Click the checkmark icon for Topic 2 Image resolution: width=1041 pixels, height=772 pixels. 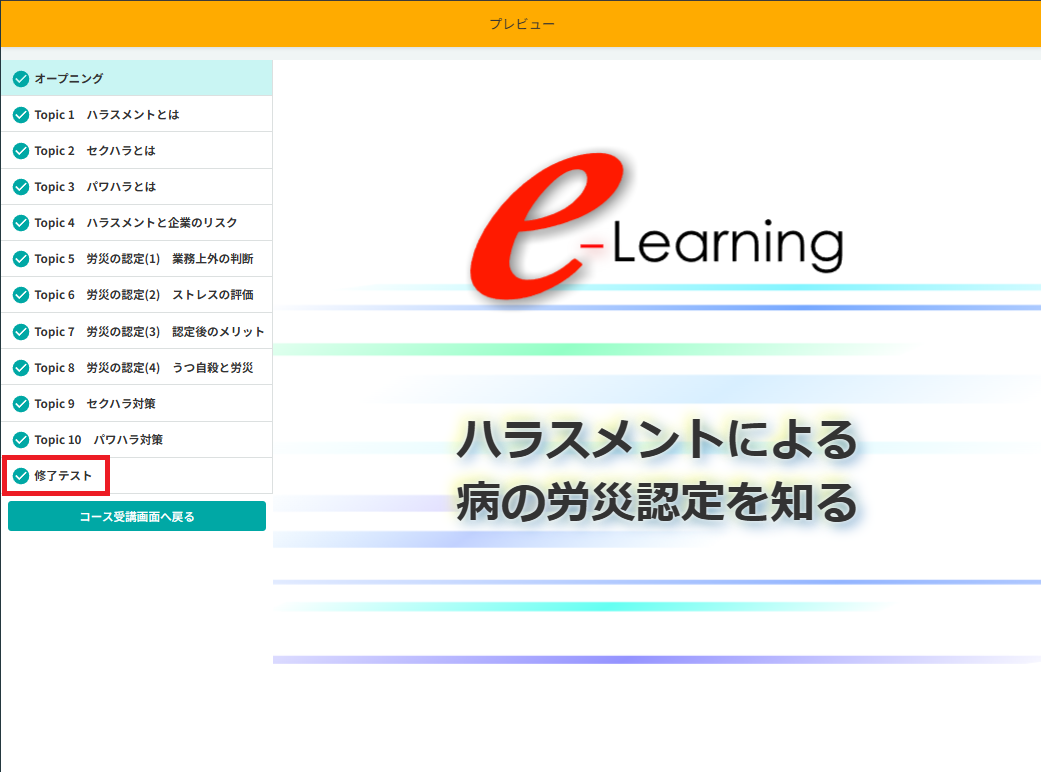21,151
